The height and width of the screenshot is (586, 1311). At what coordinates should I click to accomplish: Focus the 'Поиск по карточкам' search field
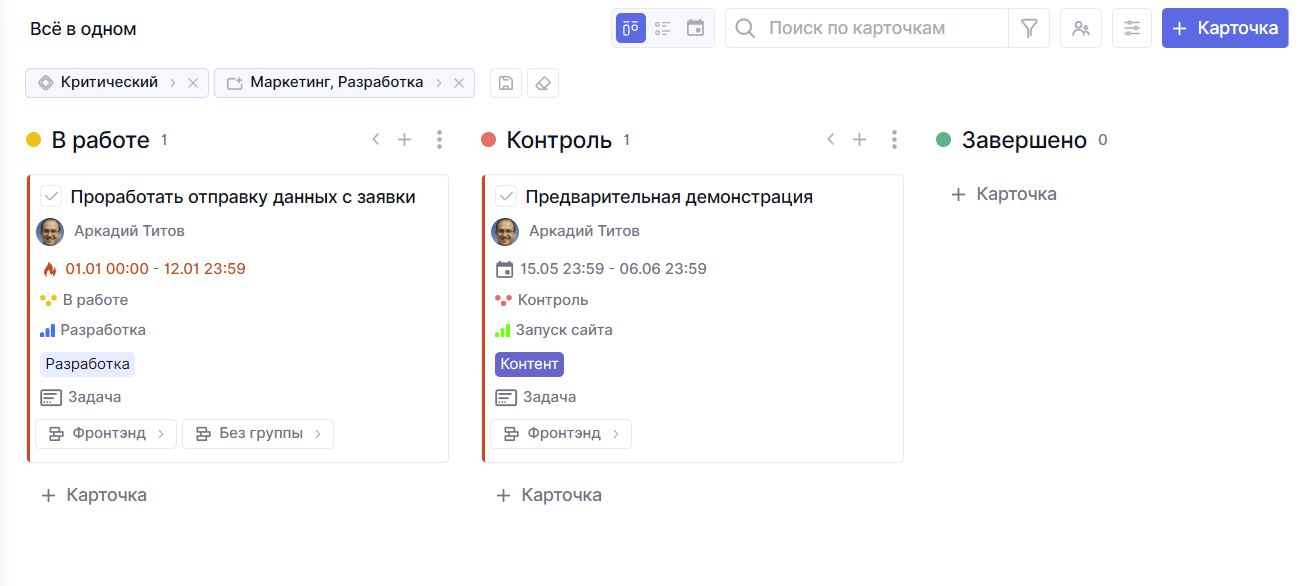point(880,28)
